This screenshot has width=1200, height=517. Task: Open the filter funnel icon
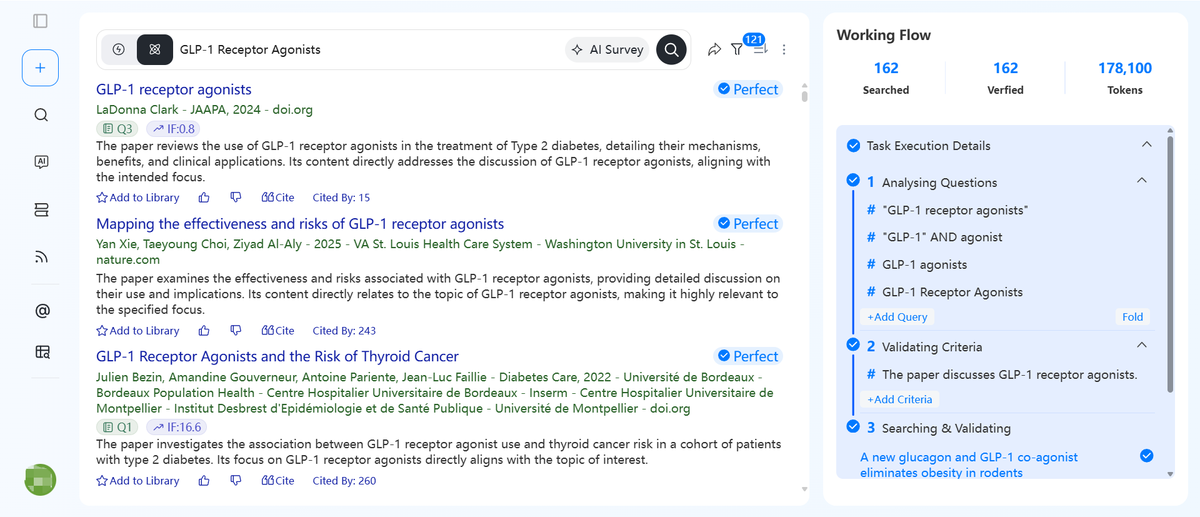pos(737,49)
